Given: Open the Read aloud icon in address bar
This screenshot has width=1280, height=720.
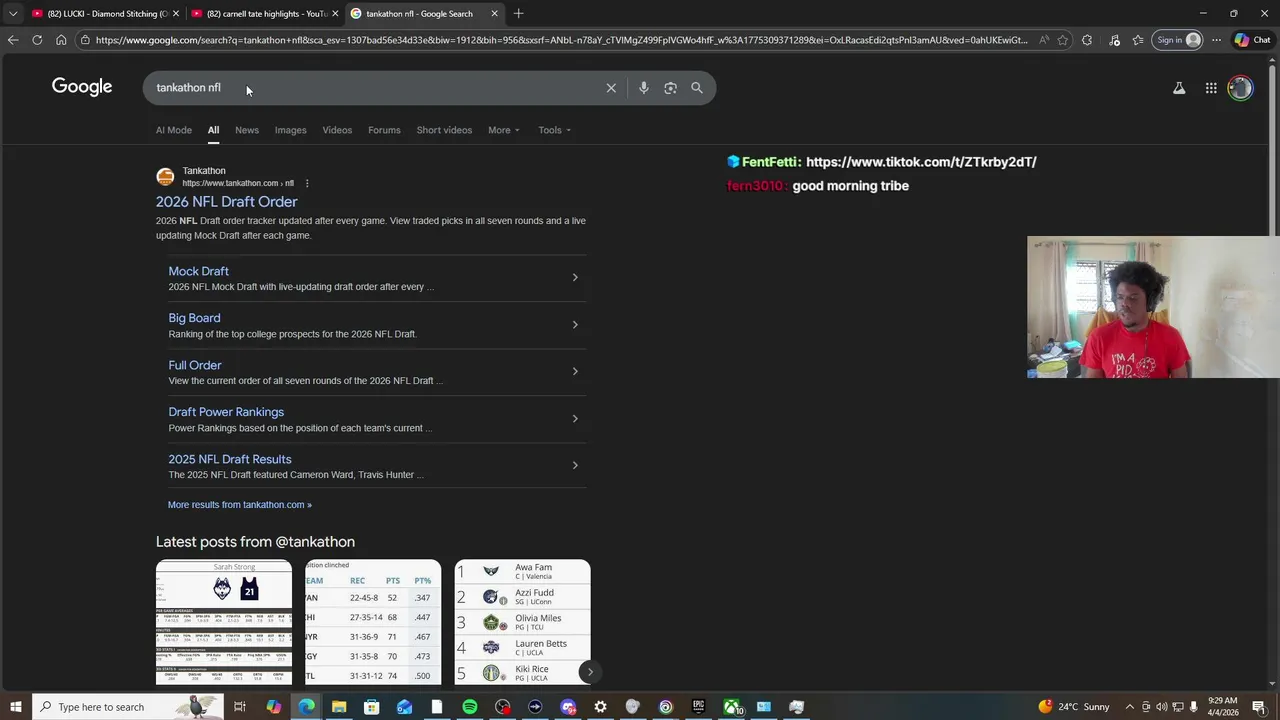Looking at the screenshot, I should coord(1043,40).
